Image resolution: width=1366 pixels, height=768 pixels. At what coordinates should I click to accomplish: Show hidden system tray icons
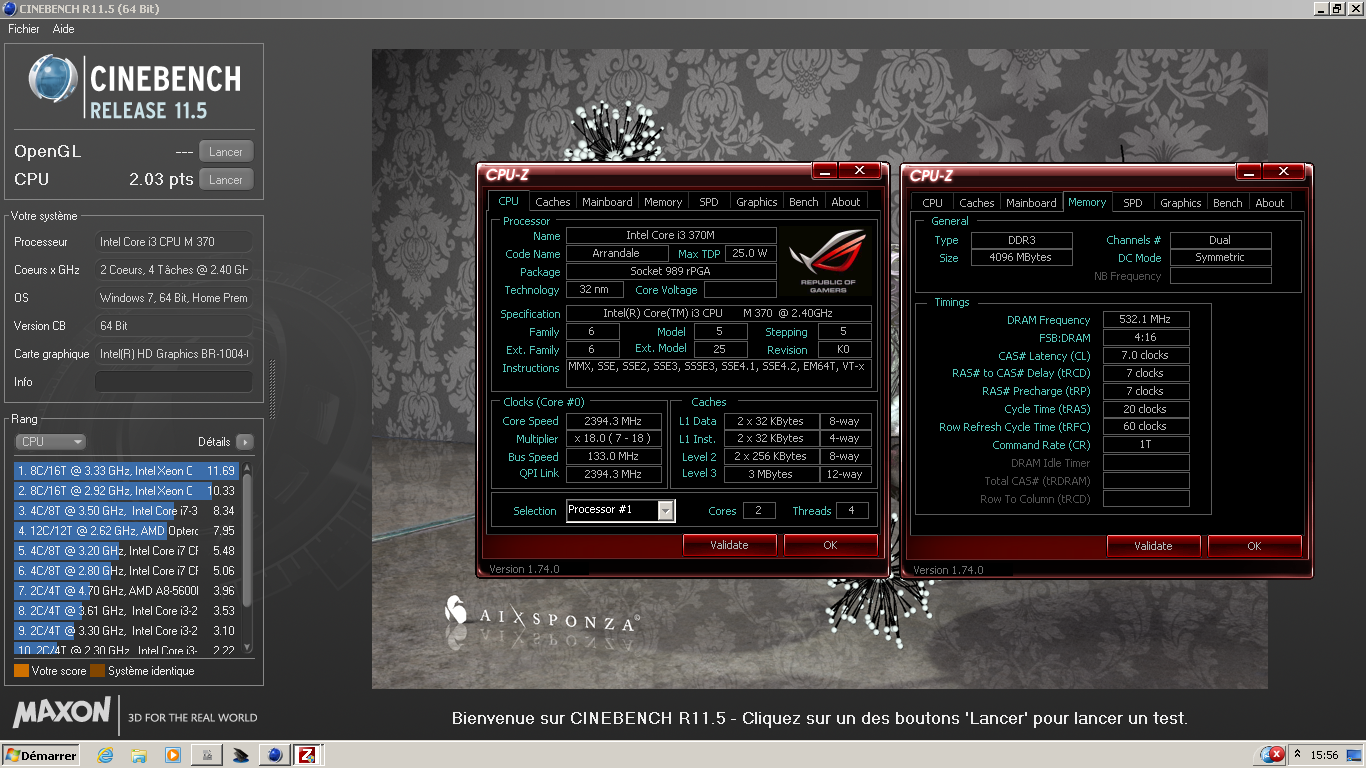(x=1298, y=755)
